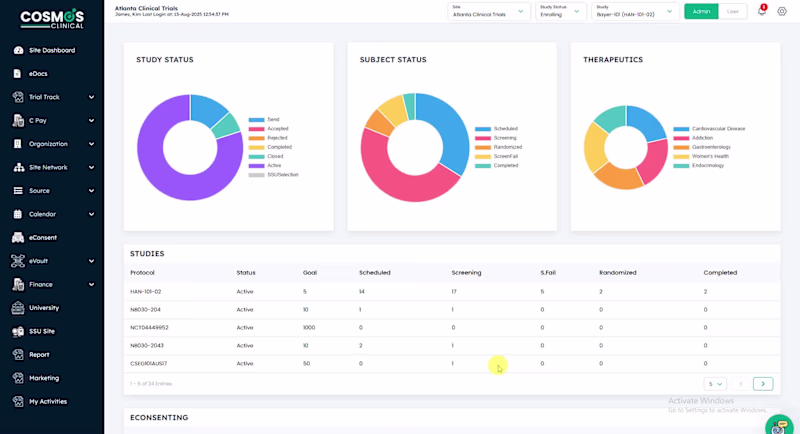Click the SSU Site icon
The height and width of the screenshot is (434, 800).
click(18, 331)
